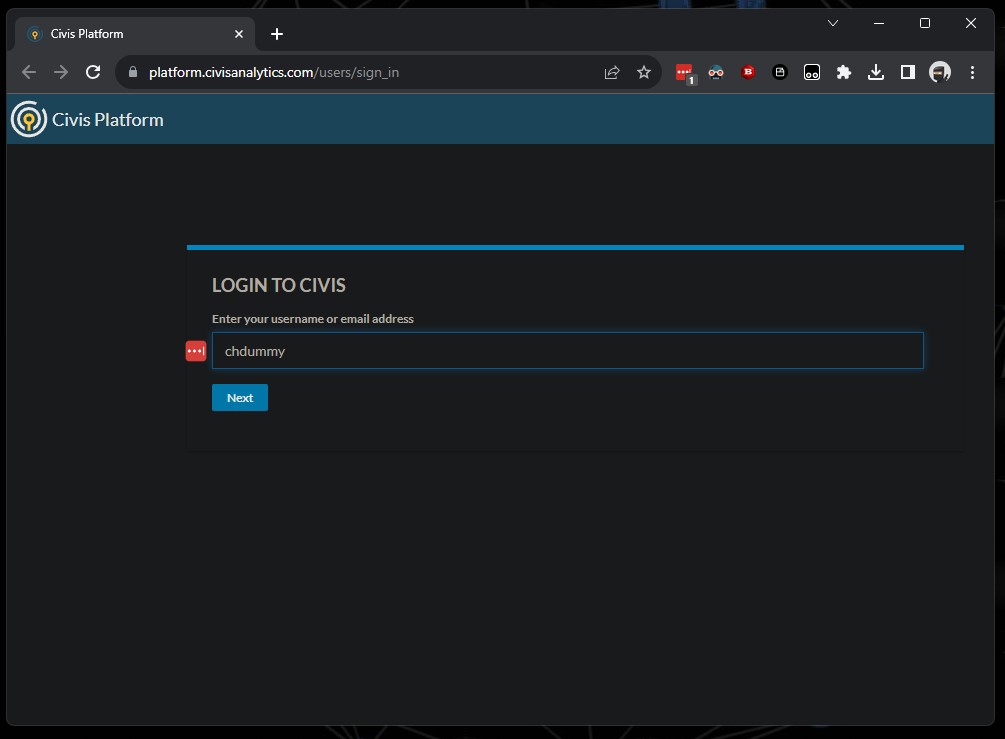Click the 'Enter your username or email address' label
This screenshot has width=1005, height=739.
pyautogui.click(x=313, y=319)
